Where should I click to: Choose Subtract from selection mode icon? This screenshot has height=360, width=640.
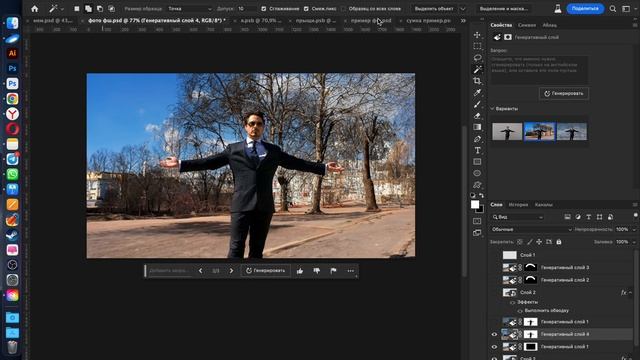click(x=100, y=9)
